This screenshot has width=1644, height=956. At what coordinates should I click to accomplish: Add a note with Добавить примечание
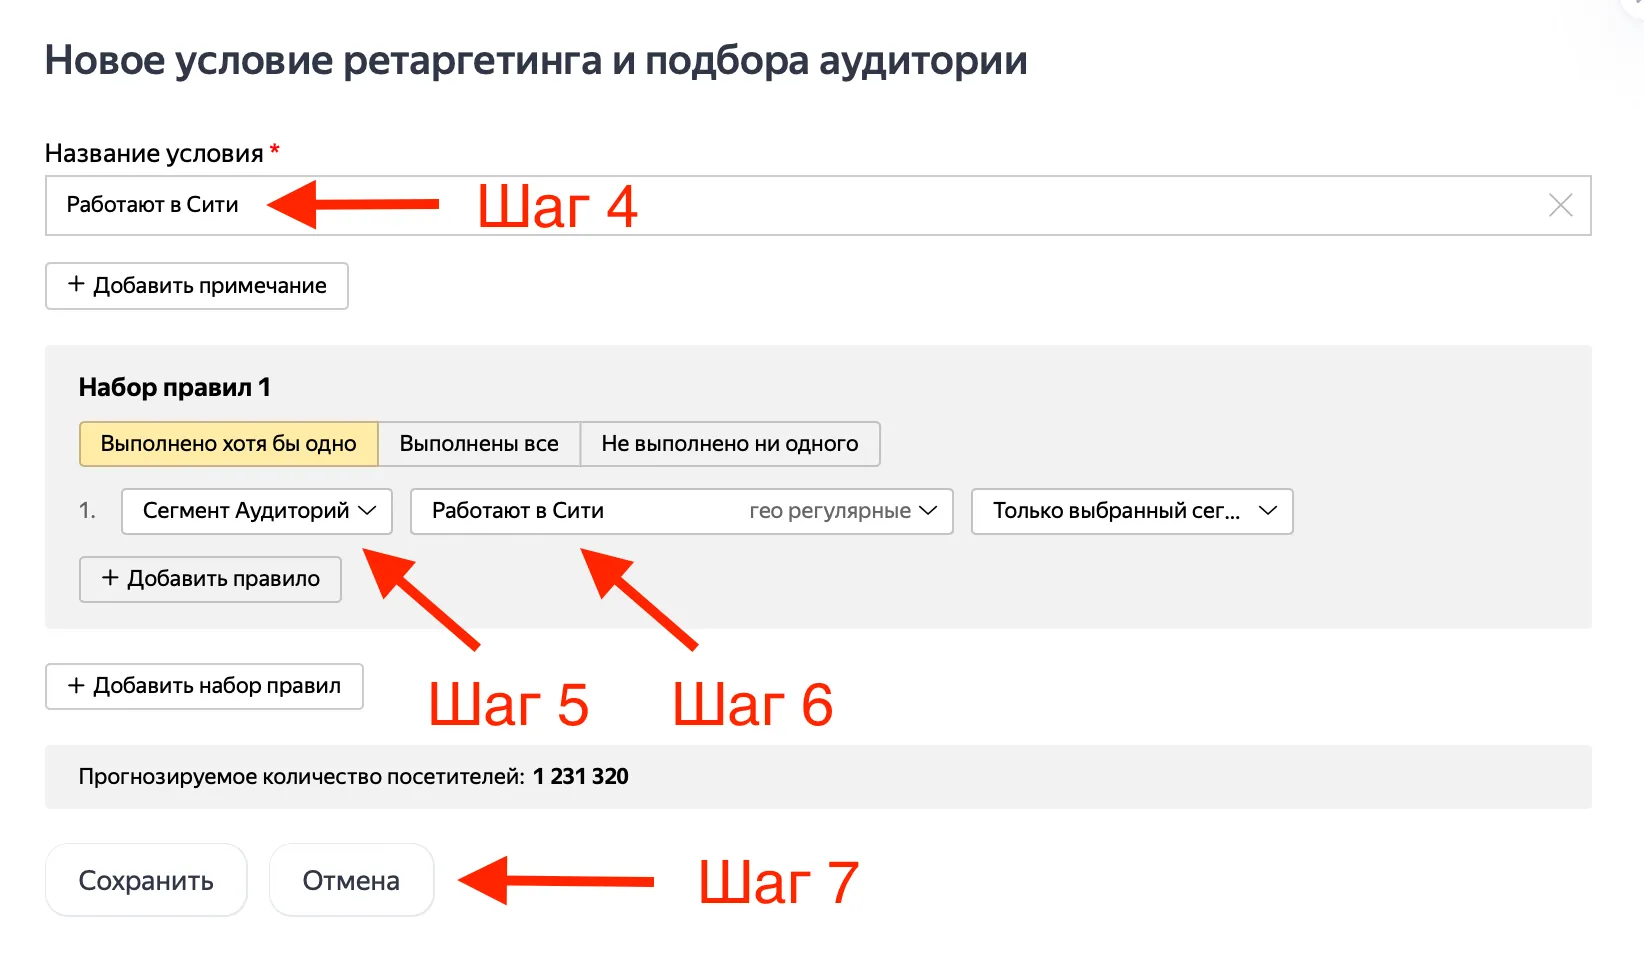coord(196,285)
